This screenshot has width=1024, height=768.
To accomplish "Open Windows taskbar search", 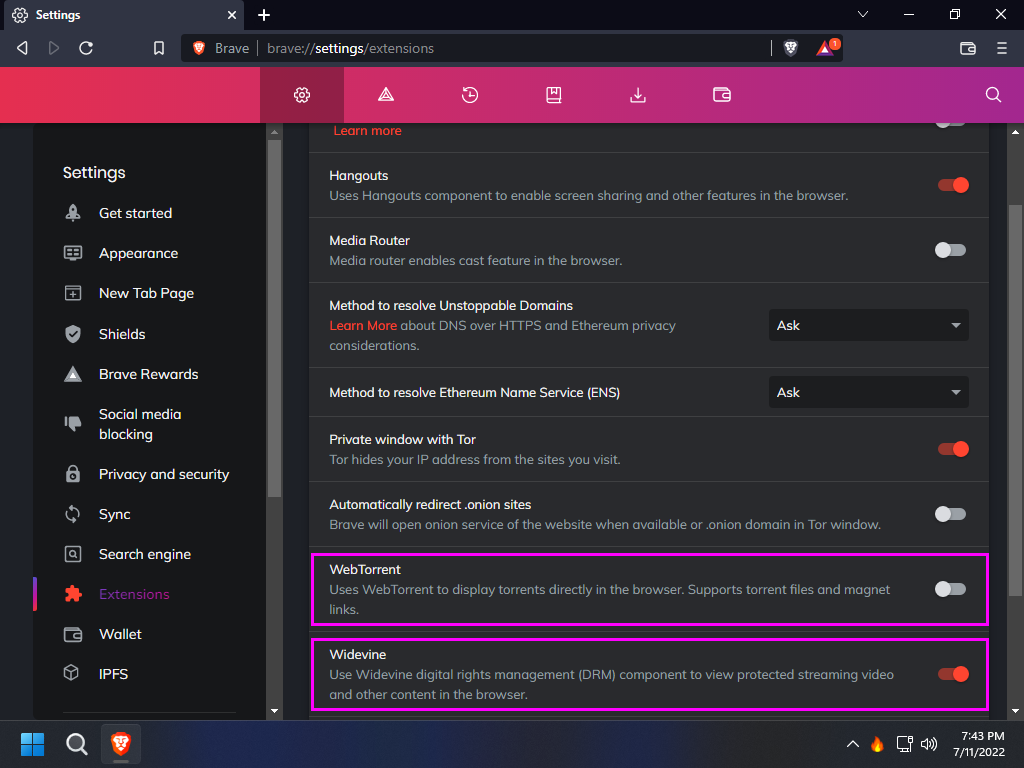I will [x=76, y=744].
